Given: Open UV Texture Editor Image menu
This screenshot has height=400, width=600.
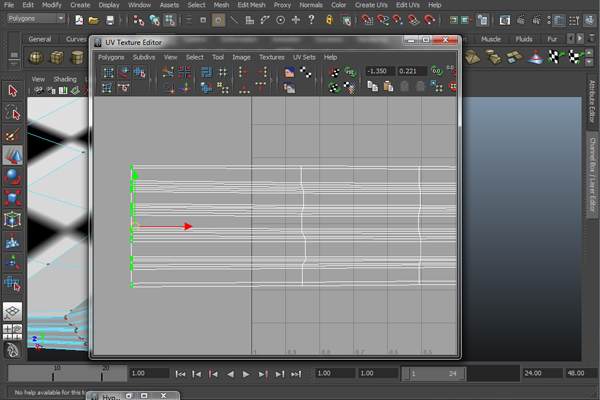Looking at the screenshot, I should pyautogui.click(x=241, y=57).
